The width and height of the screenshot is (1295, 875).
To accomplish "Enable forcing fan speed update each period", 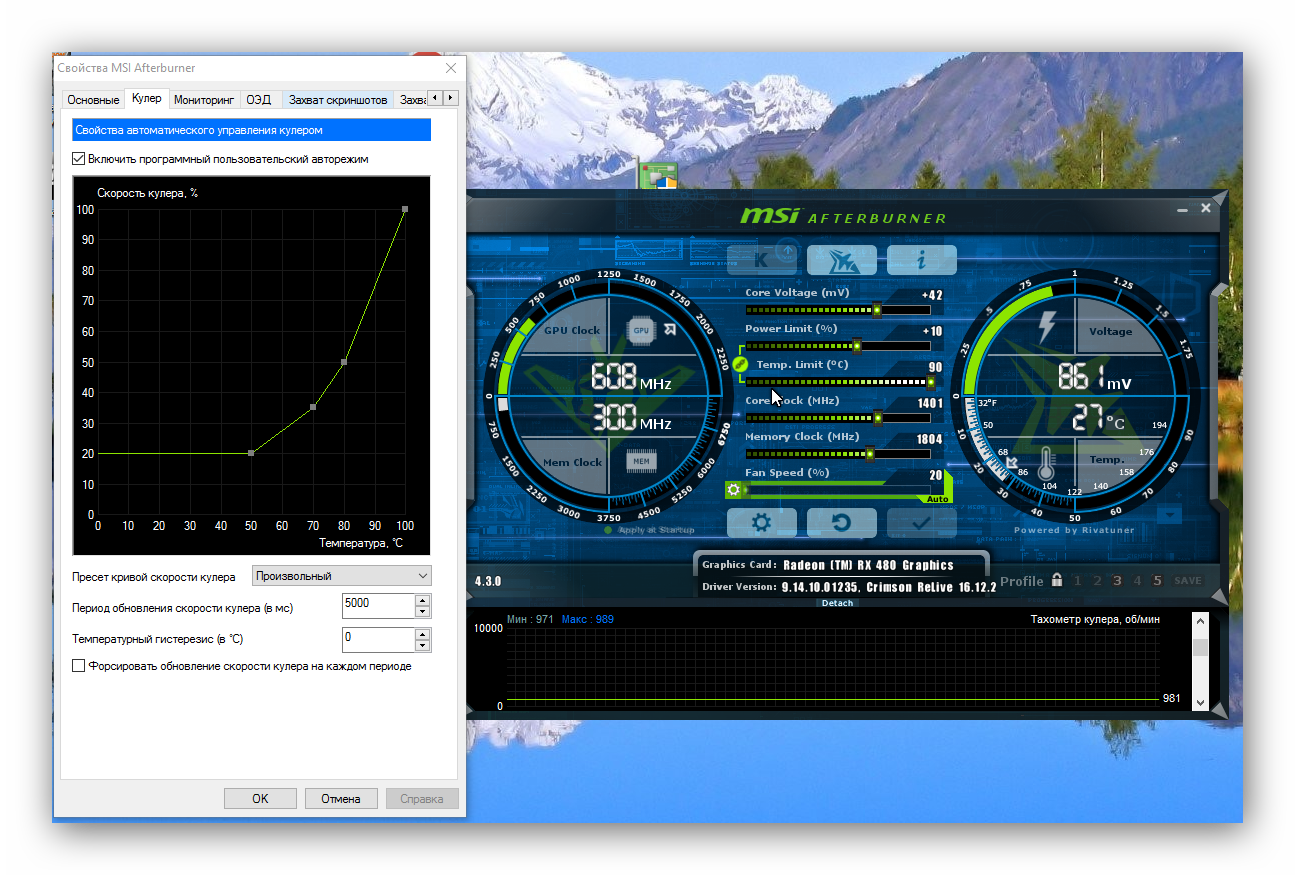I will [x=79, y=666].
